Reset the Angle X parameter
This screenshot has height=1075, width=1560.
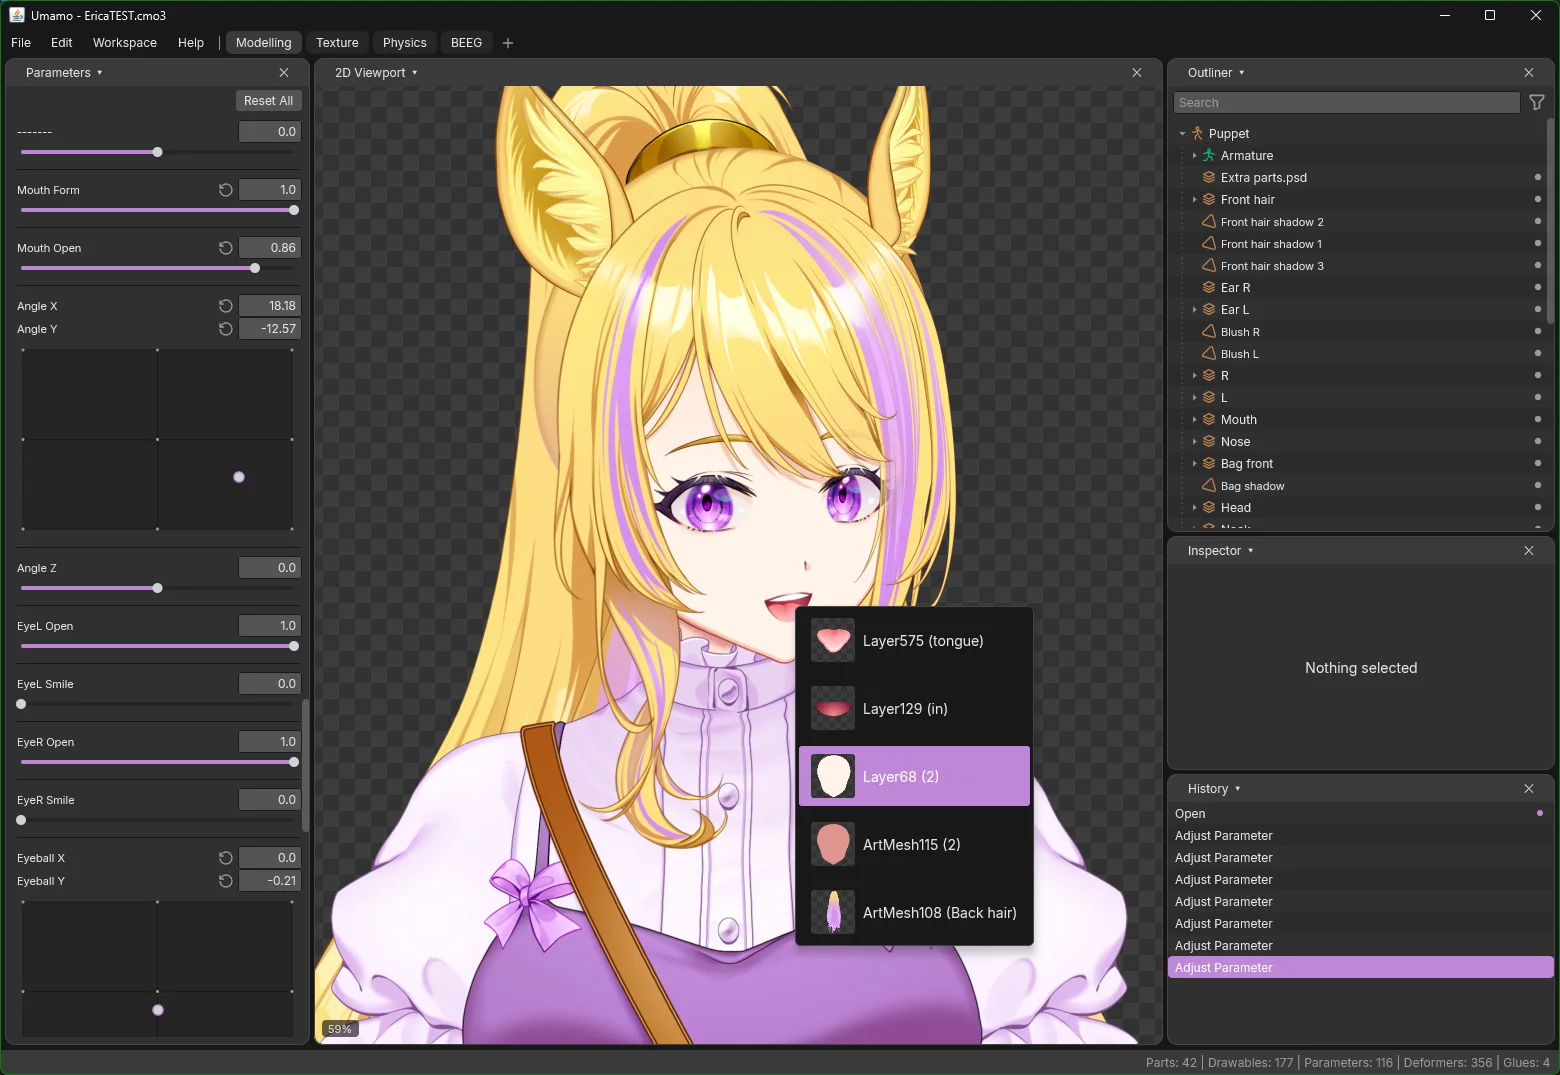226,306
